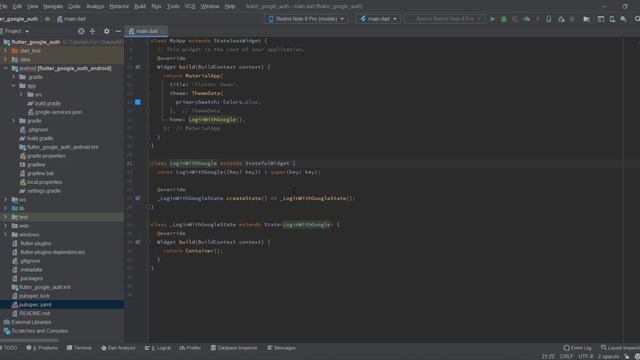Select opened file locate target icon
640x360 pixels.
81,31
